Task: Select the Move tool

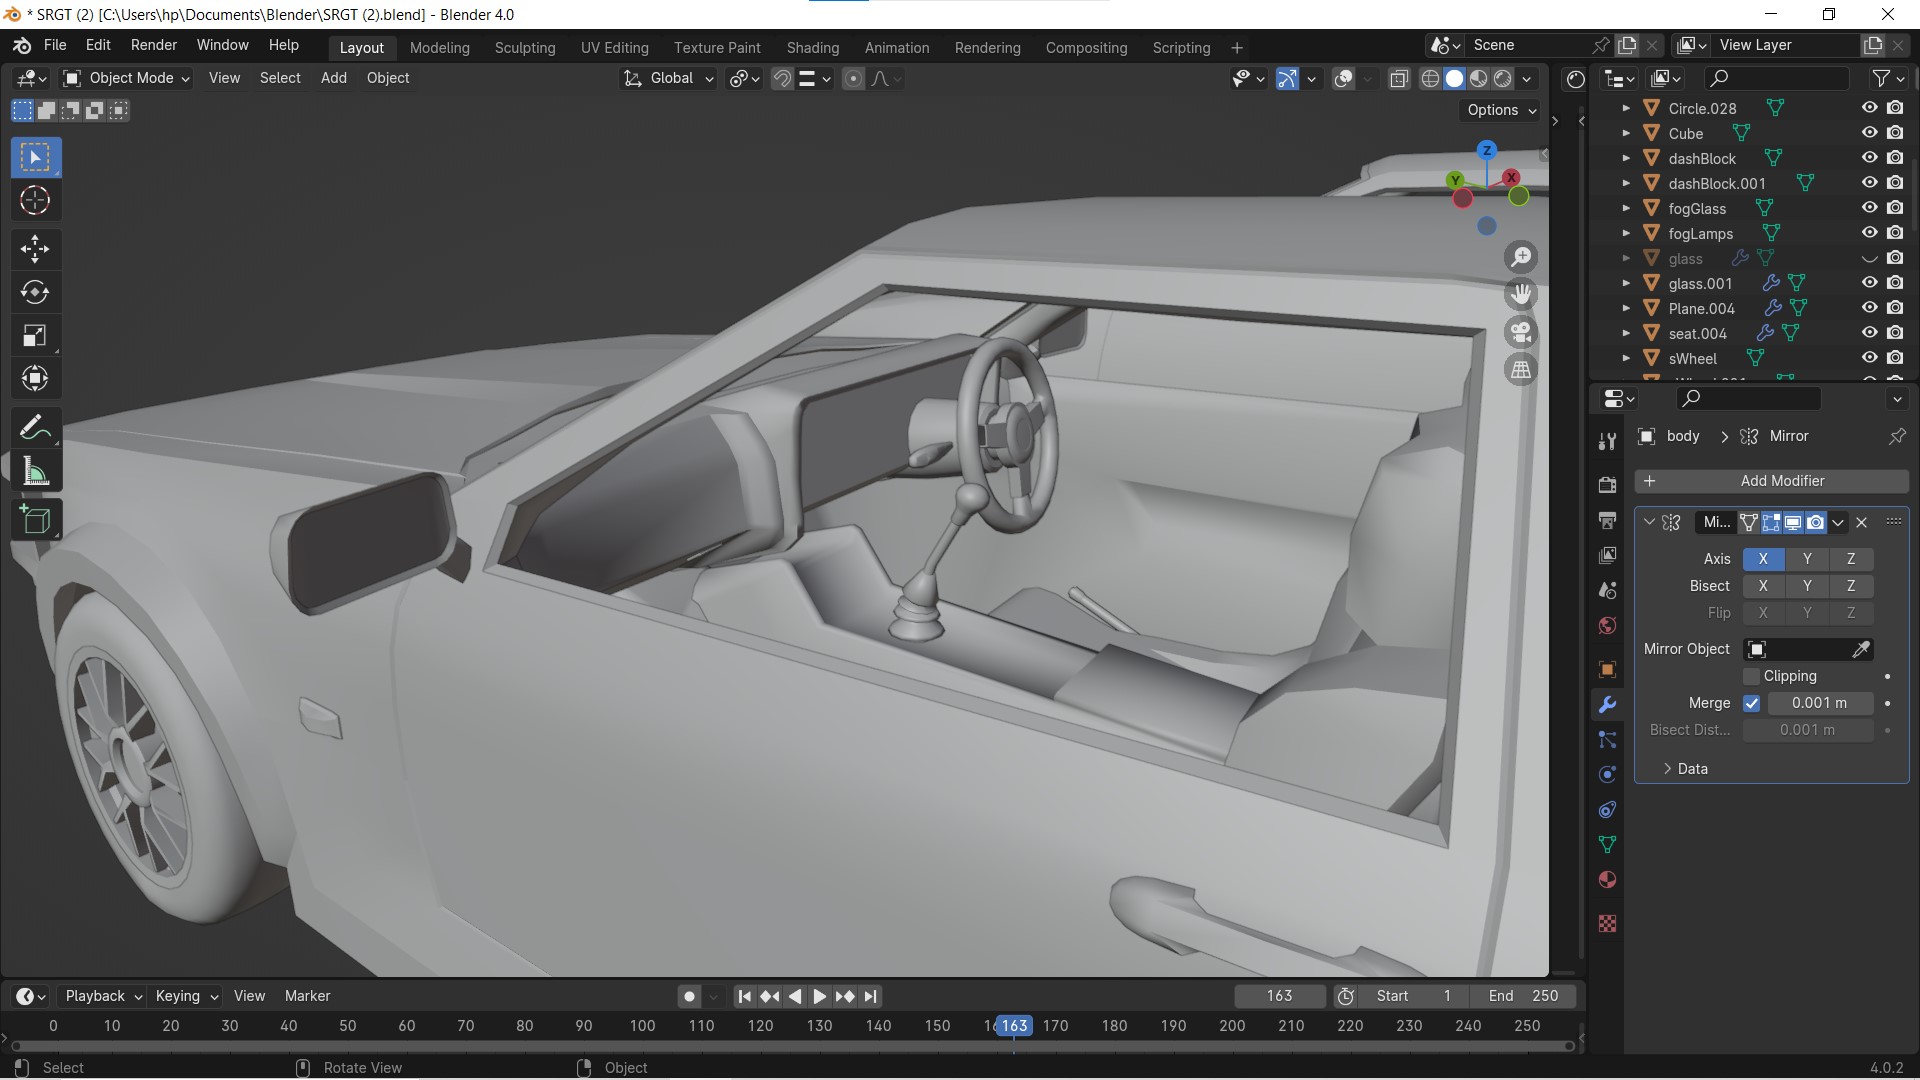Action: click(35, 249)
